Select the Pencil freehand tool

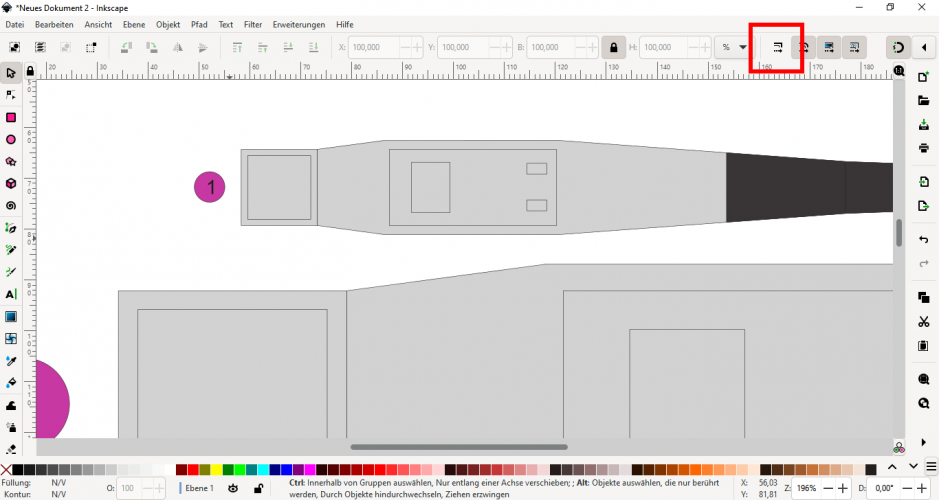coord(11,250)
